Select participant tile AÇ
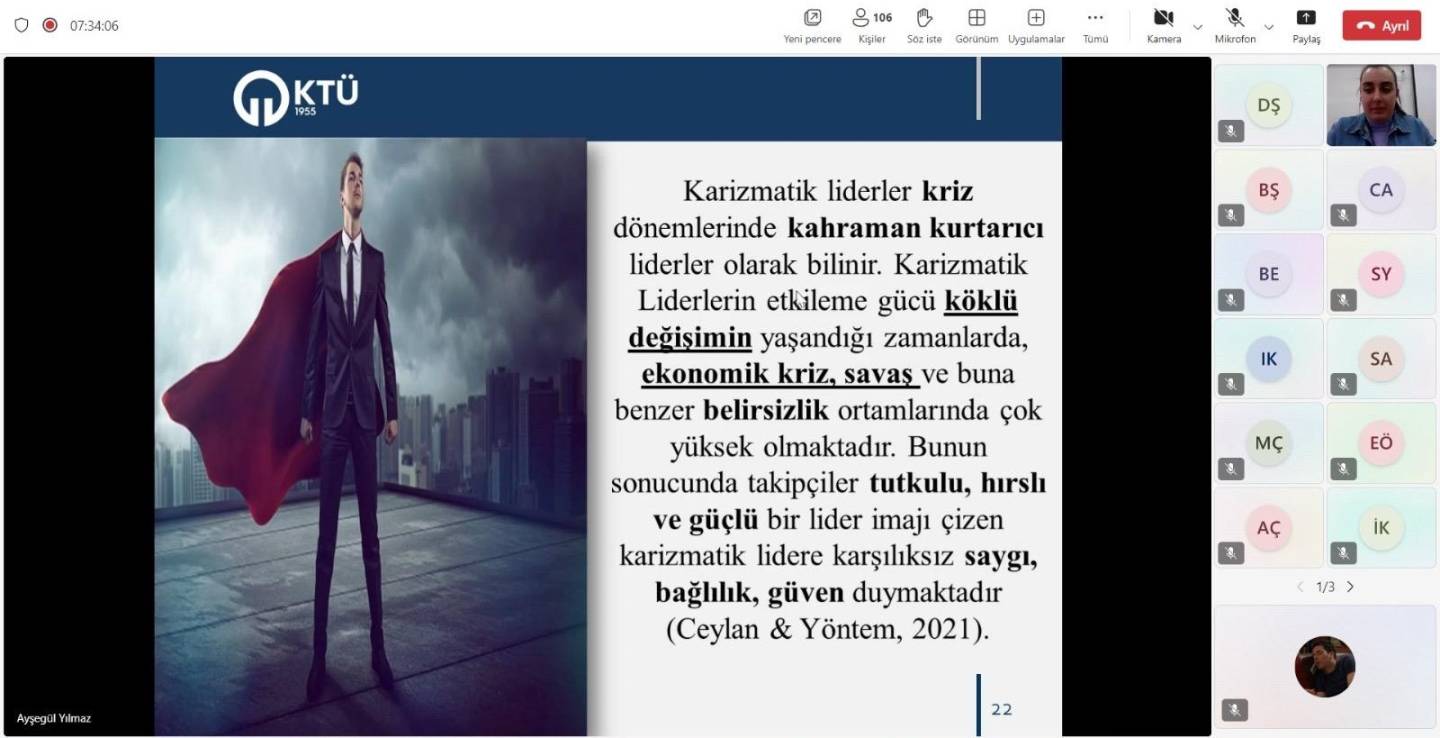 (1269, 528)
